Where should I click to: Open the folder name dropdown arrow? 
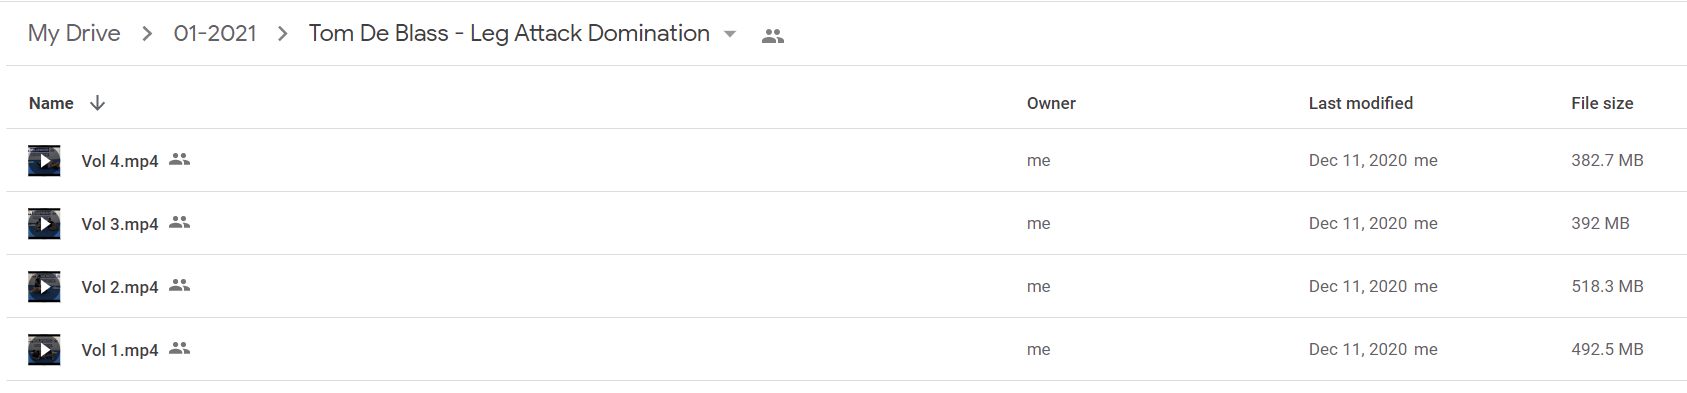point(730,34)
